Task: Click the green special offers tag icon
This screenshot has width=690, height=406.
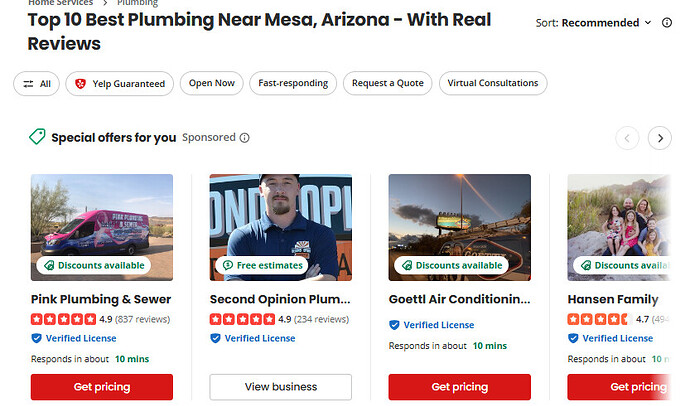Action: [37, 137]
